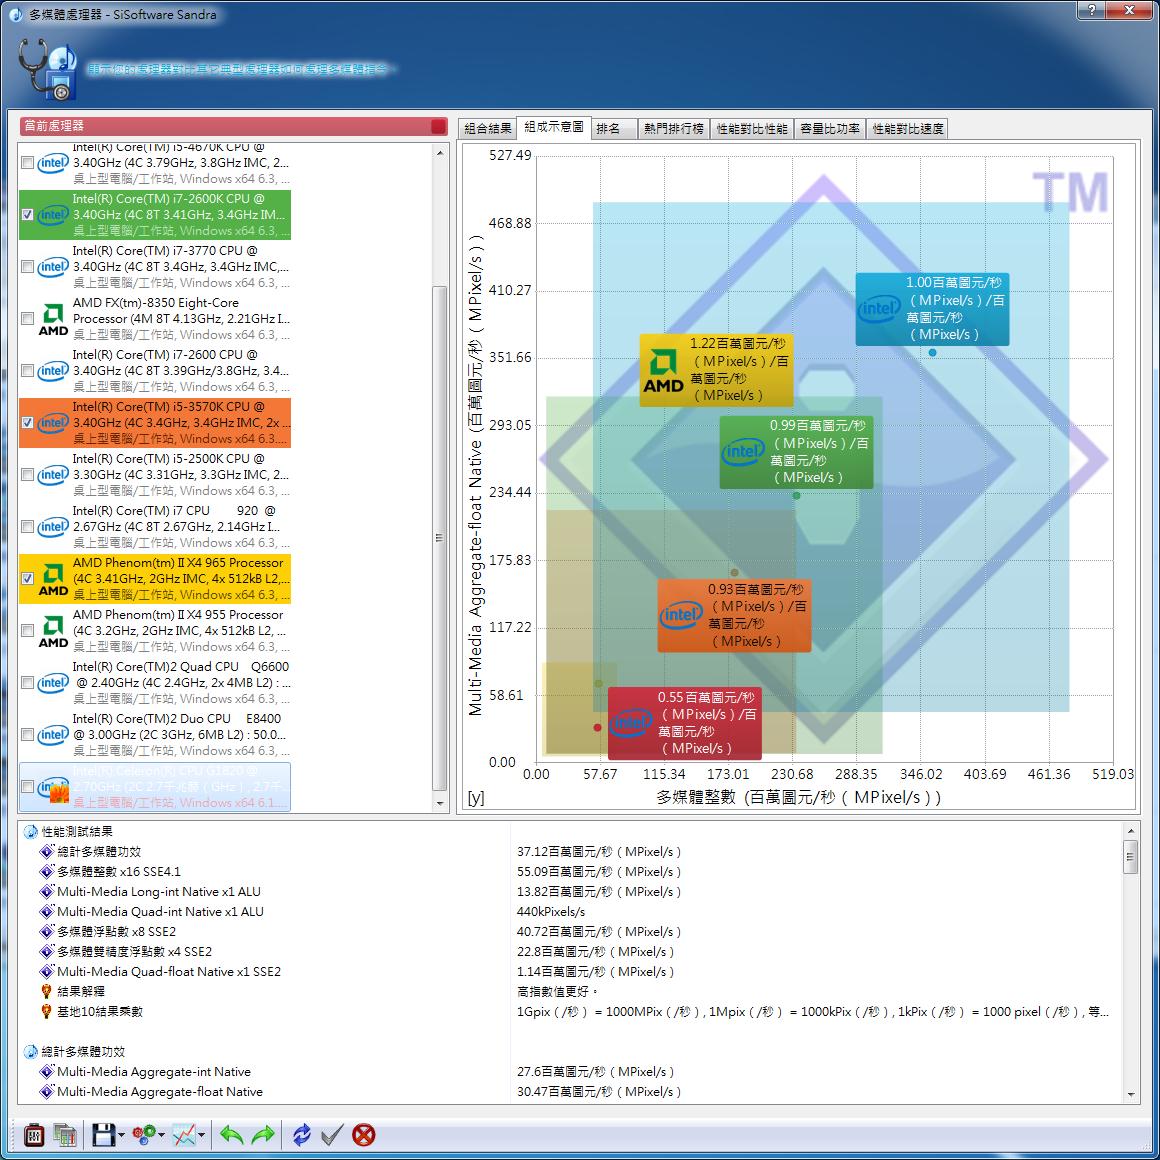Click Intel logo of Core2 Quad Q6600
This screenshot has width=1160, height=1160.
click(x=53, y=683)
